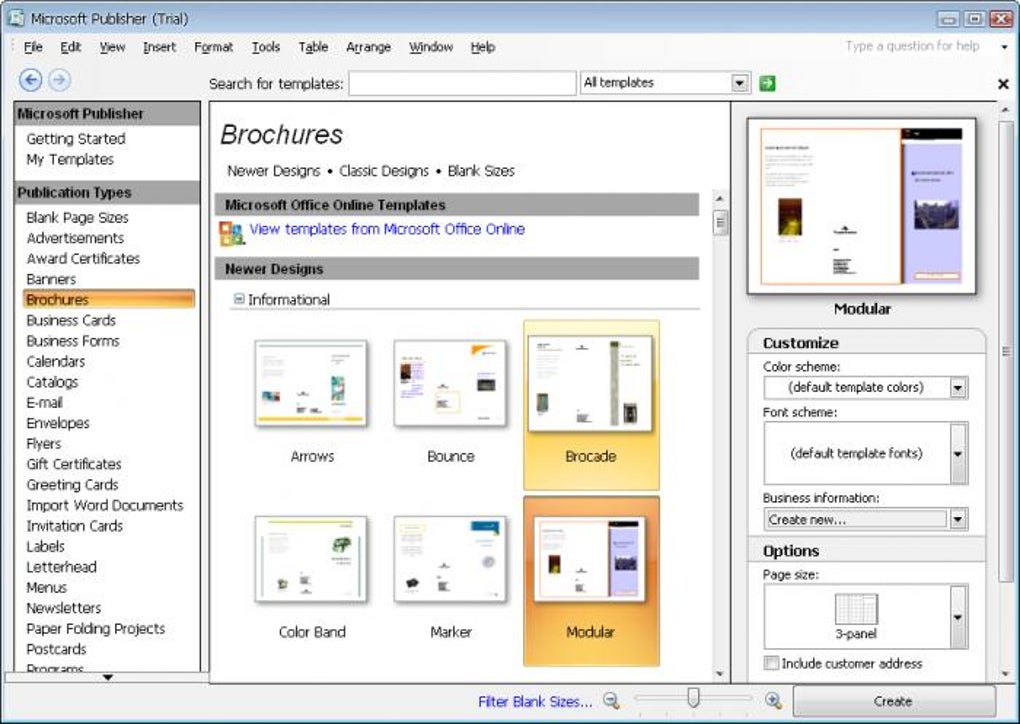Click the Microsoft Office Online templates icon
This screenshot has width=1020, height=724.
coord(231,233)
